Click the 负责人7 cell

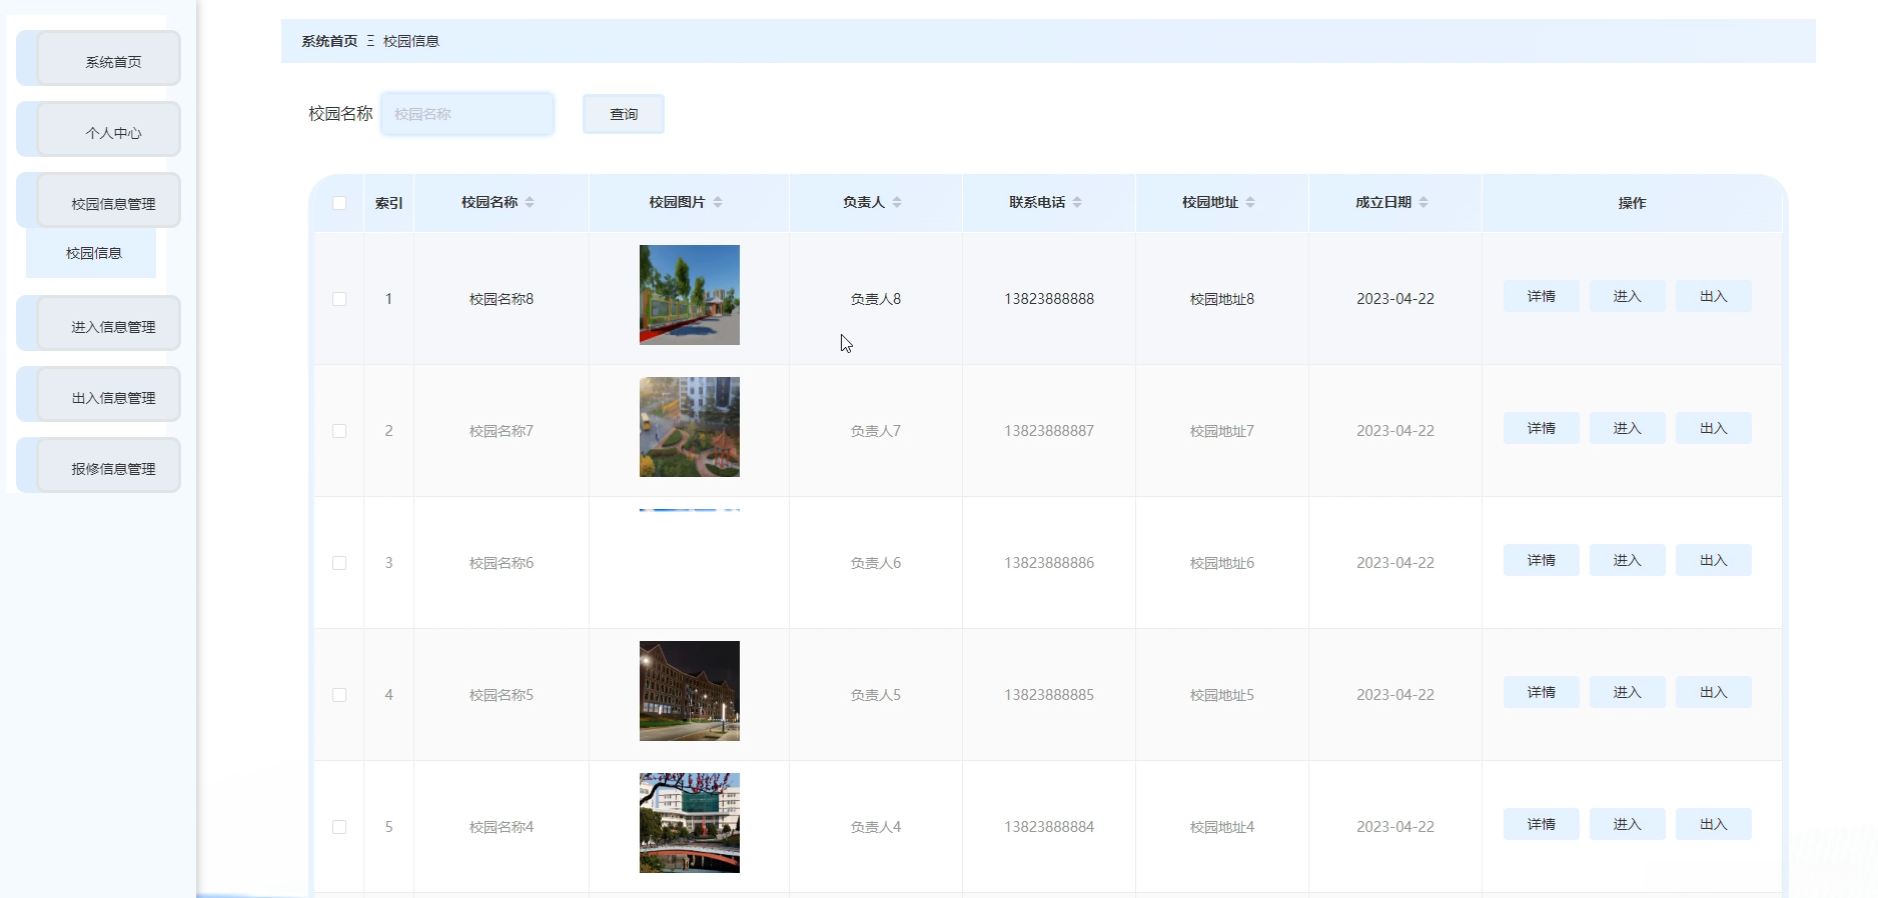tap(876, 431)
